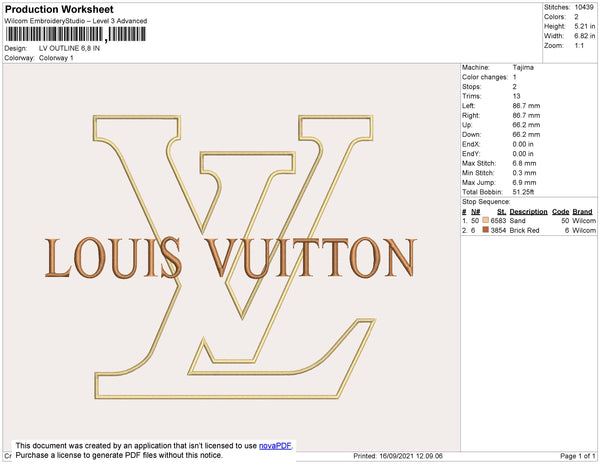Click the Left value 86.7 mm
600x464 pixels.
point(526,106)
